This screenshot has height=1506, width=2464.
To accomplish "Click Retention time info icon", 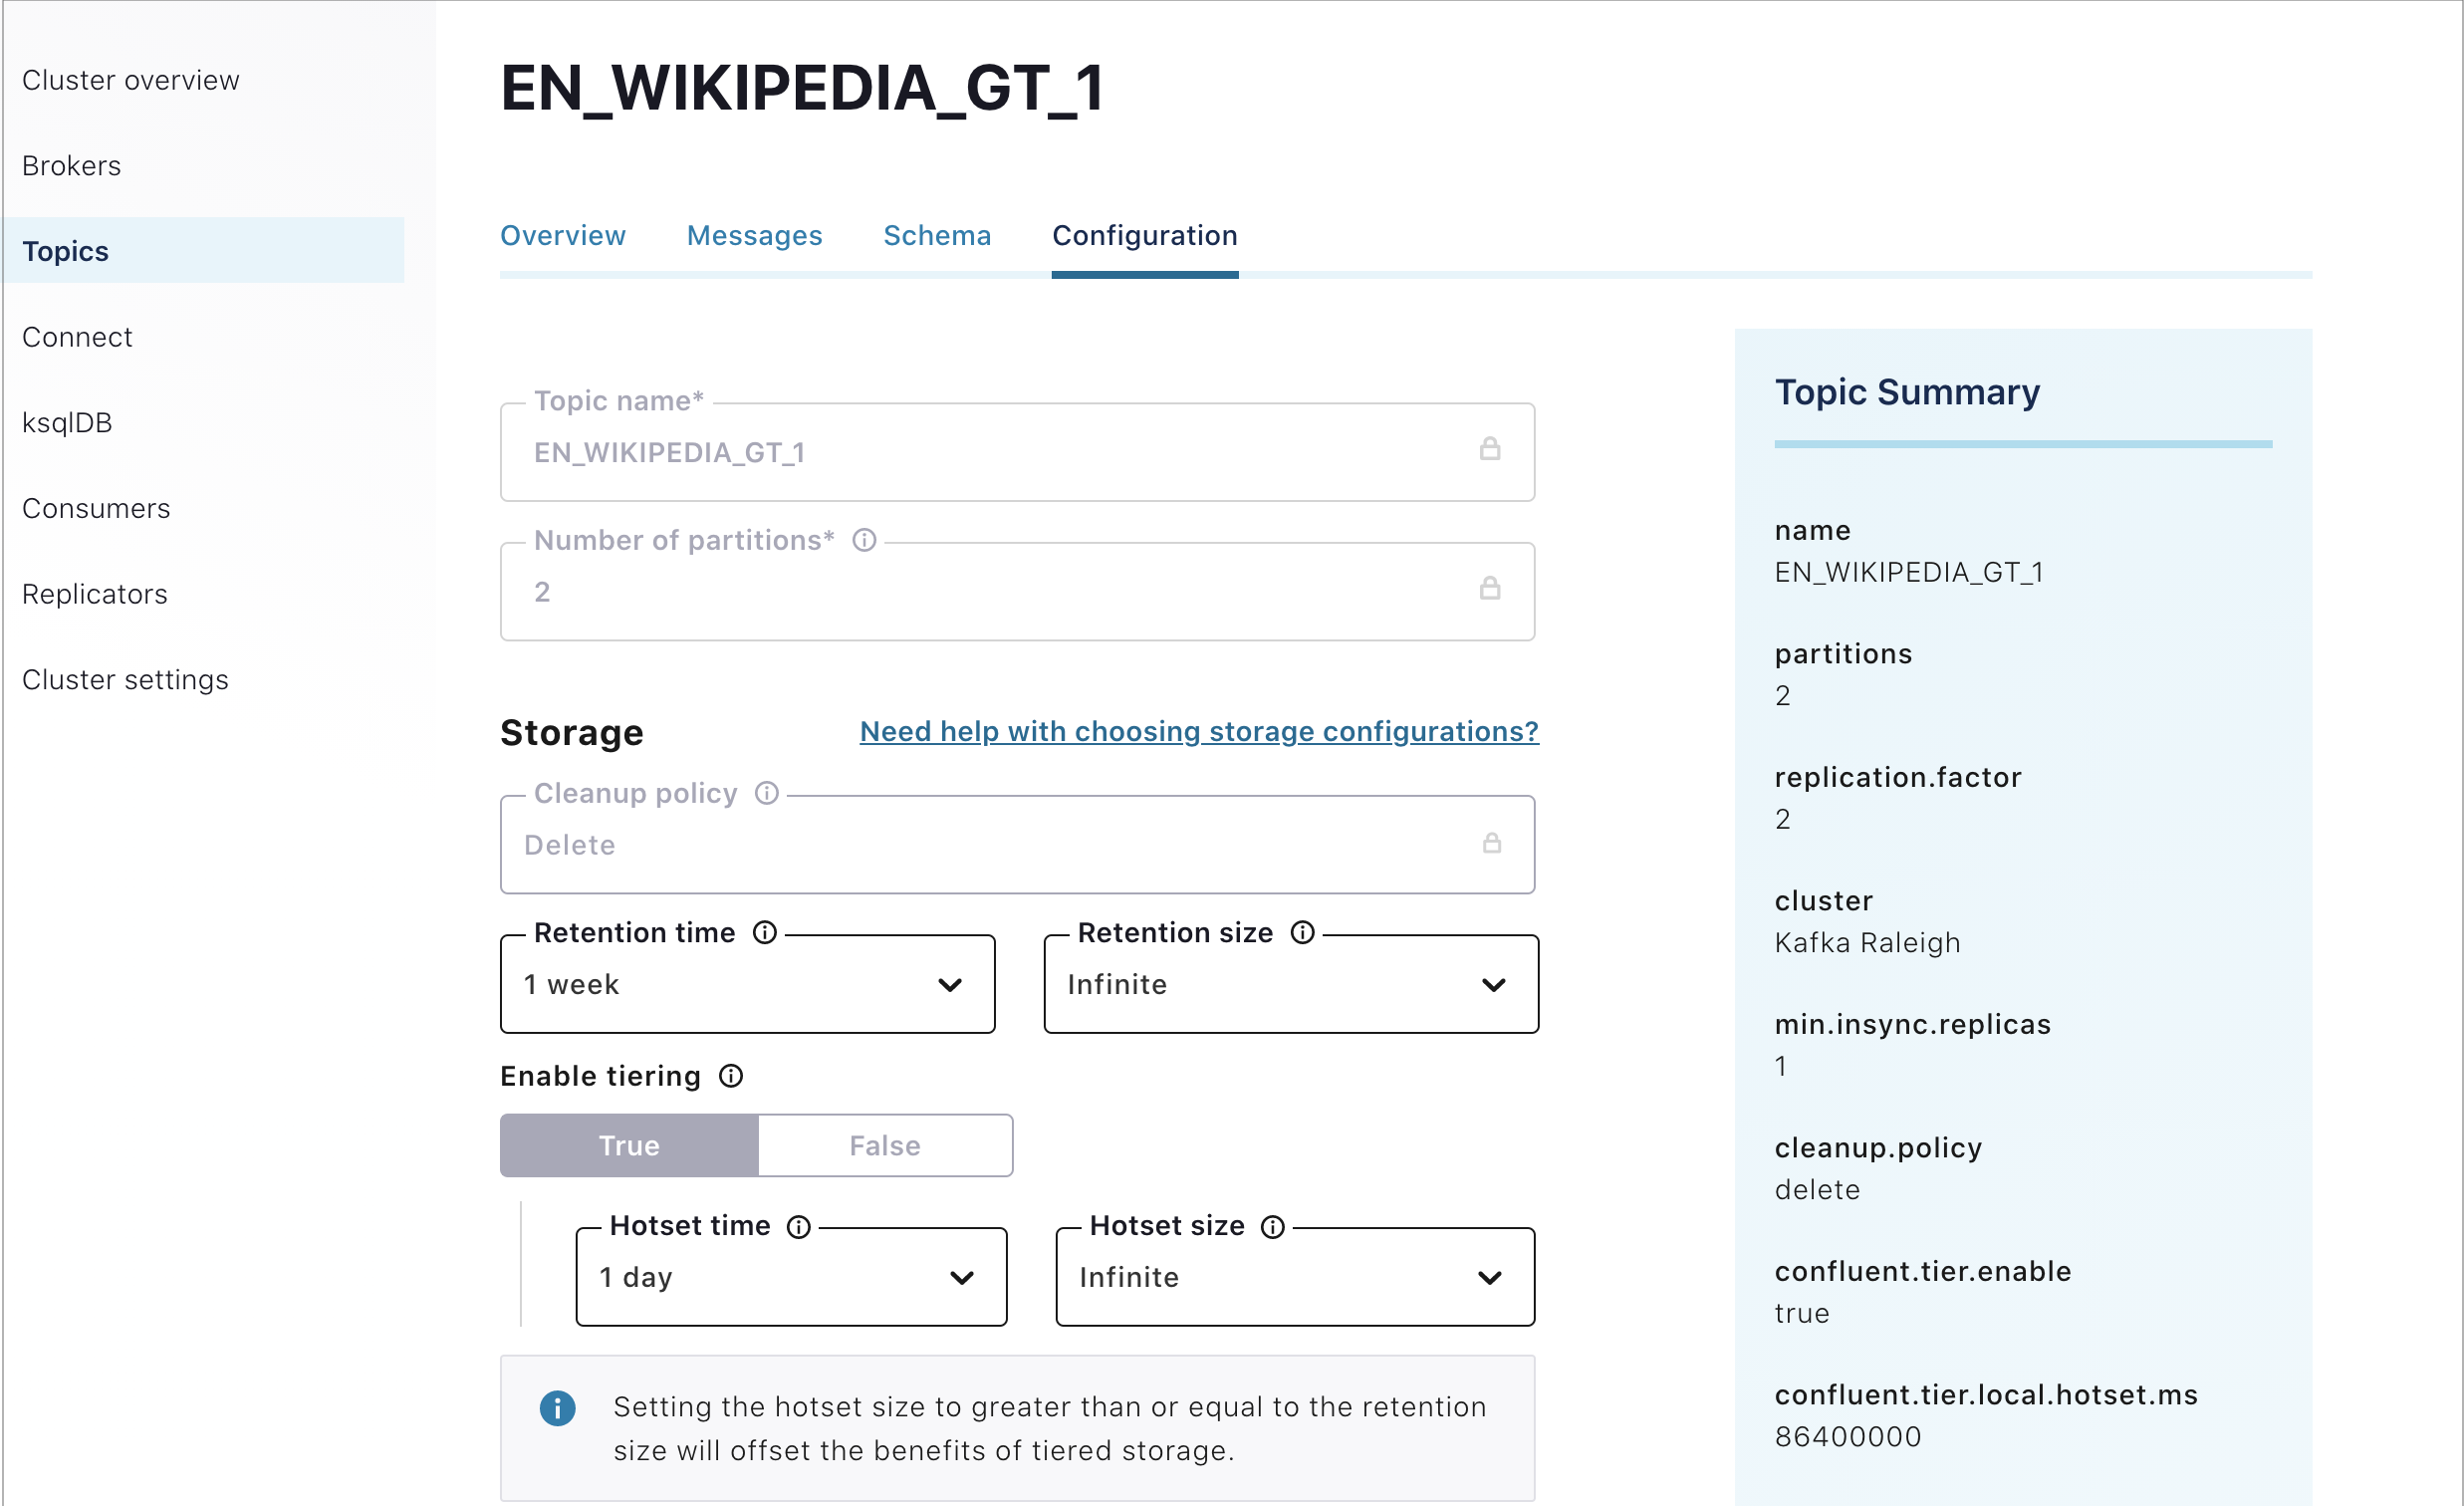I will point(765,933).
